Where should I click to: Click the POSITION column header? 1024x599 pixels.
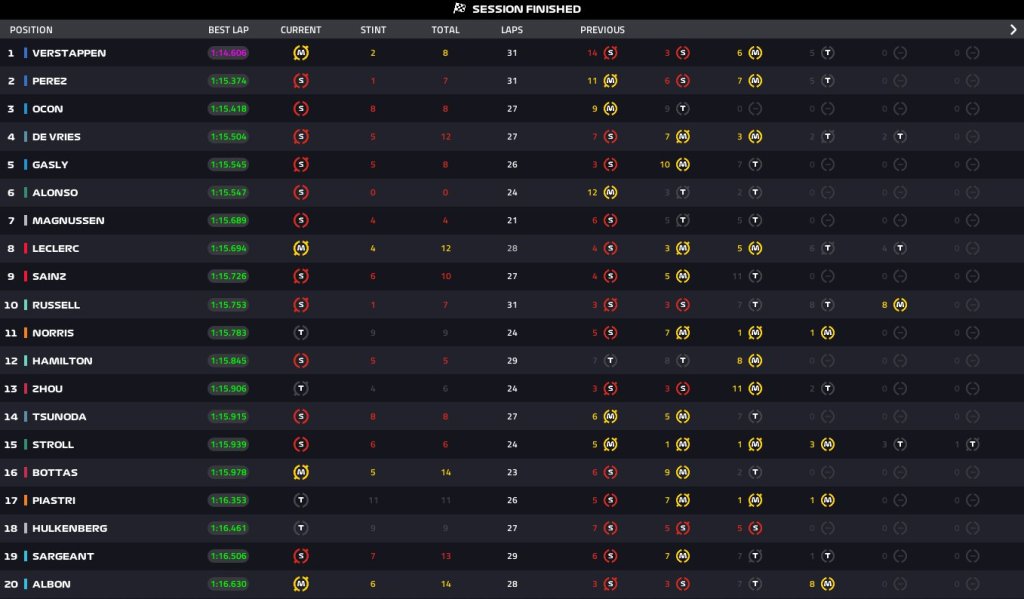click(x=31, y=30)
